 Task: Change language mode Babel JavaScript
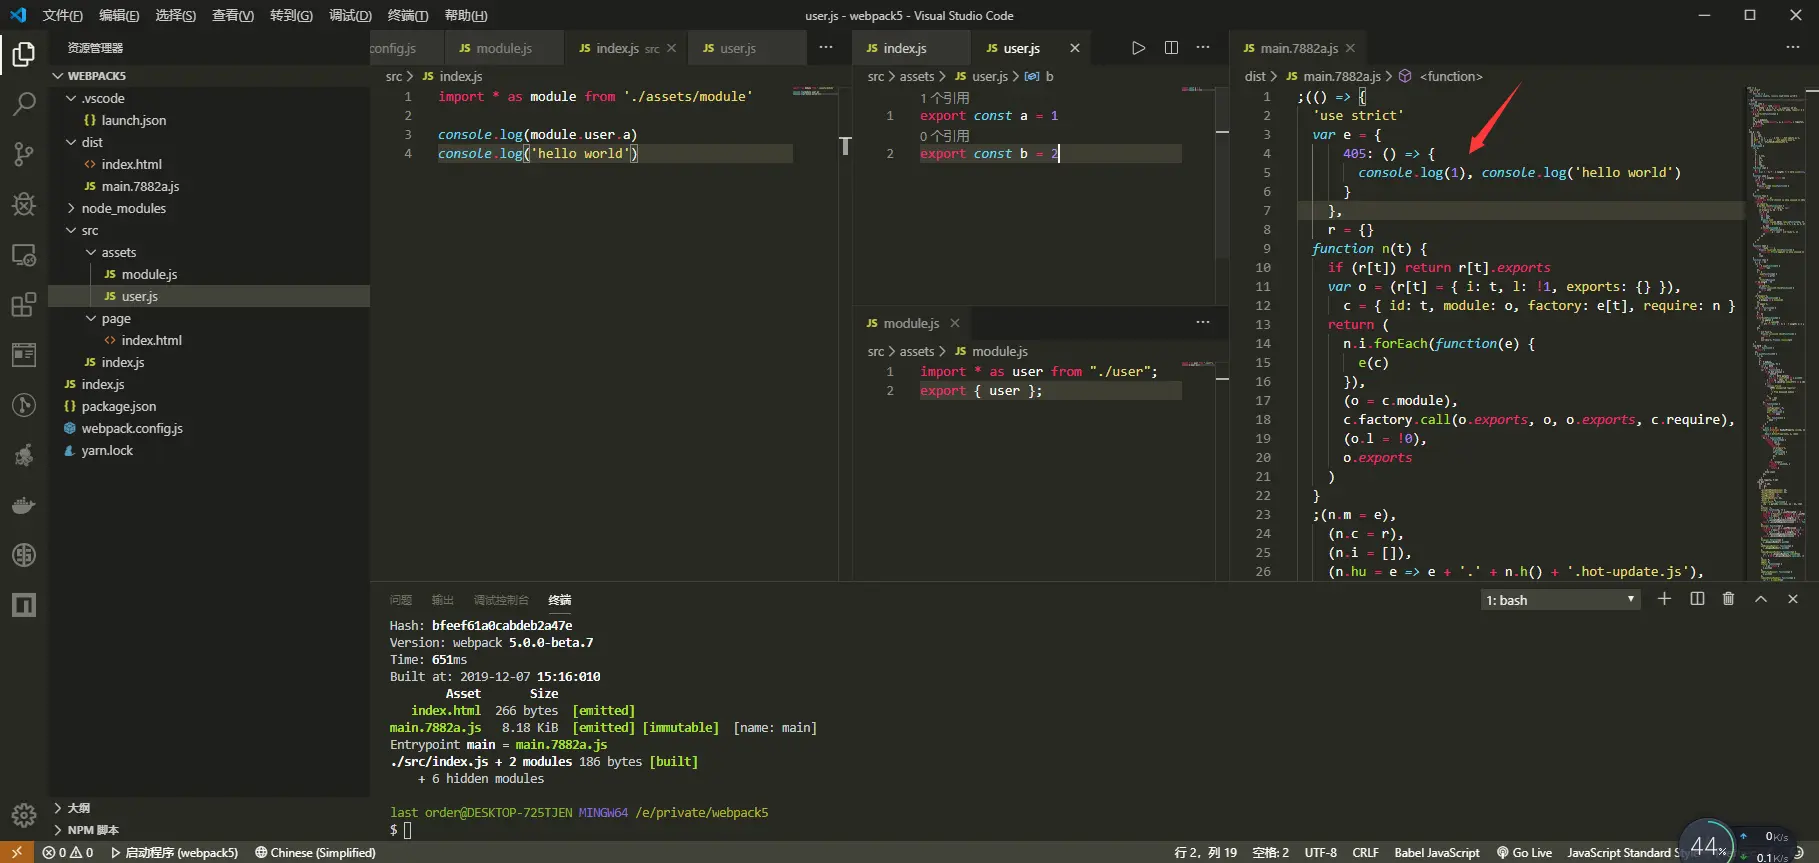pyautogui.click(x=1437, y=853)
